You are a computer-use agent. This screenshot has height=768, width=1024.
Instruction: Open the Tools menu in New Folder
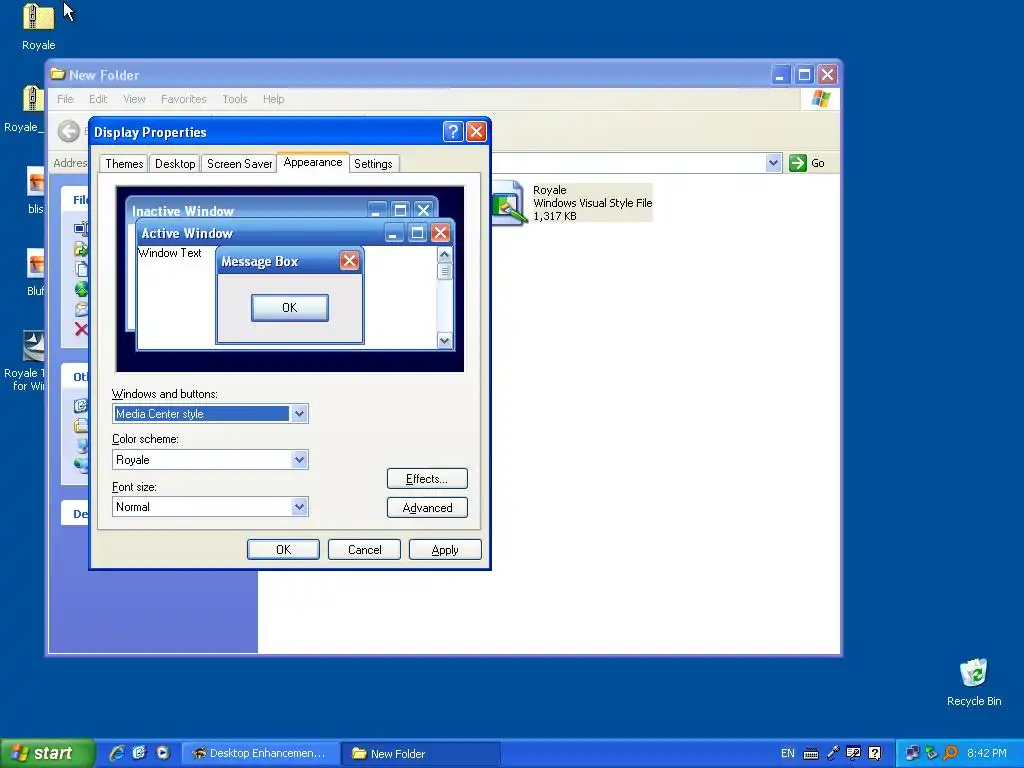point(234,99)
